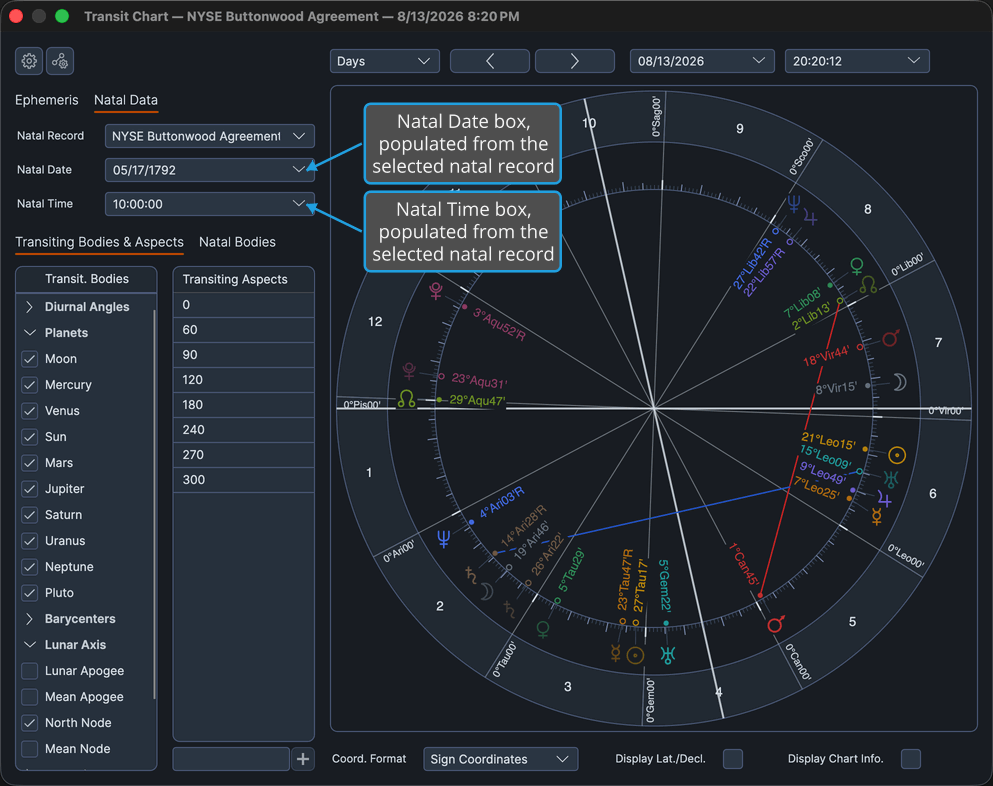The height and width of the screenshot is (786, 993).
Task: Open the 20:20:12 time dropdown
Action: pyautogui.click(x=857, y=61)
